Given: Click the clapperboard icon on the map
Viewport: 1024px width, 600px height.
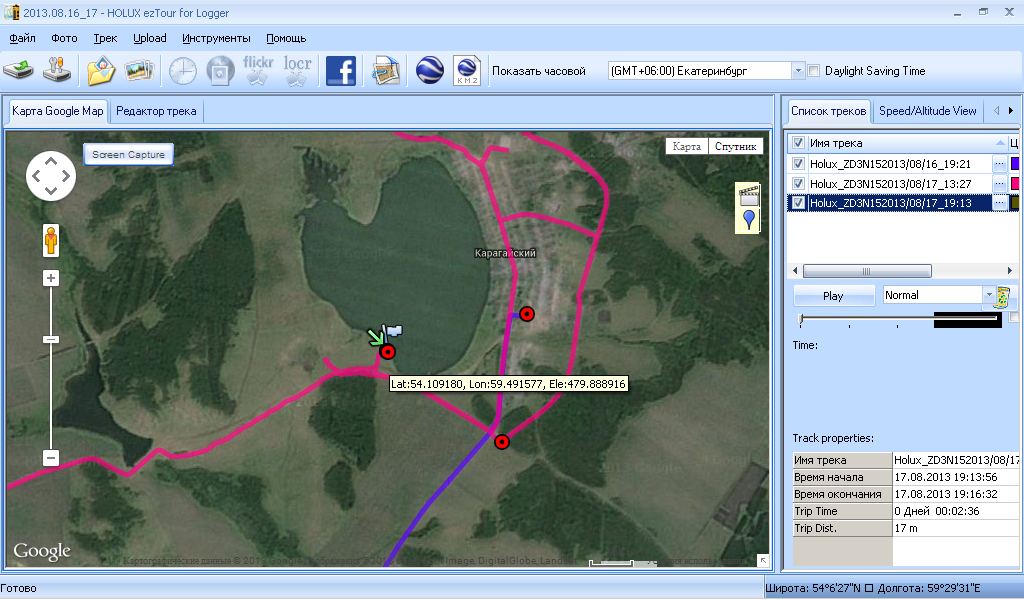Looking at the screenshot, I should (x=748, y=195).
